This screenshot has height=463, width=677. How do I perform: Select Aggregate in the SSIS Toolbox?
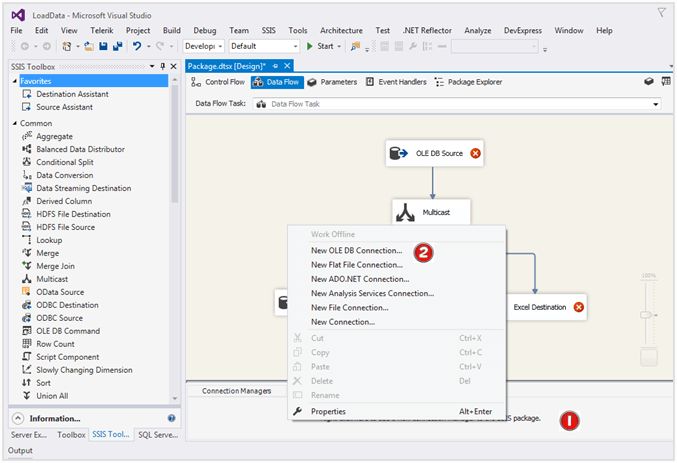pos(54,136)
